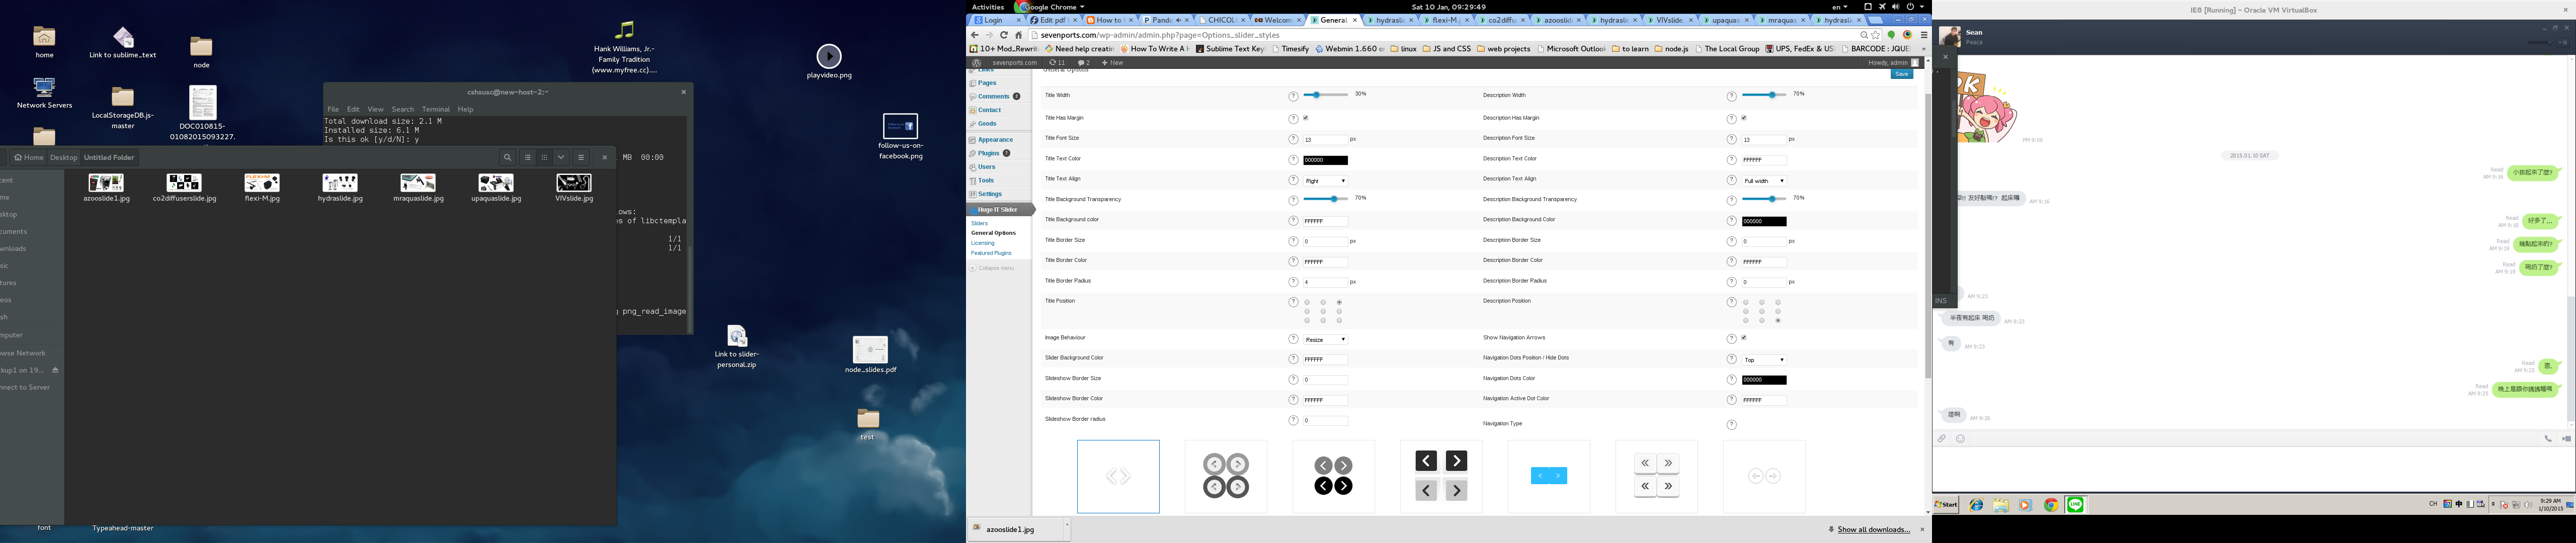The image size is (2576, 543).
Task: Open the Plugins admin menu
Action: click(988, 153)
